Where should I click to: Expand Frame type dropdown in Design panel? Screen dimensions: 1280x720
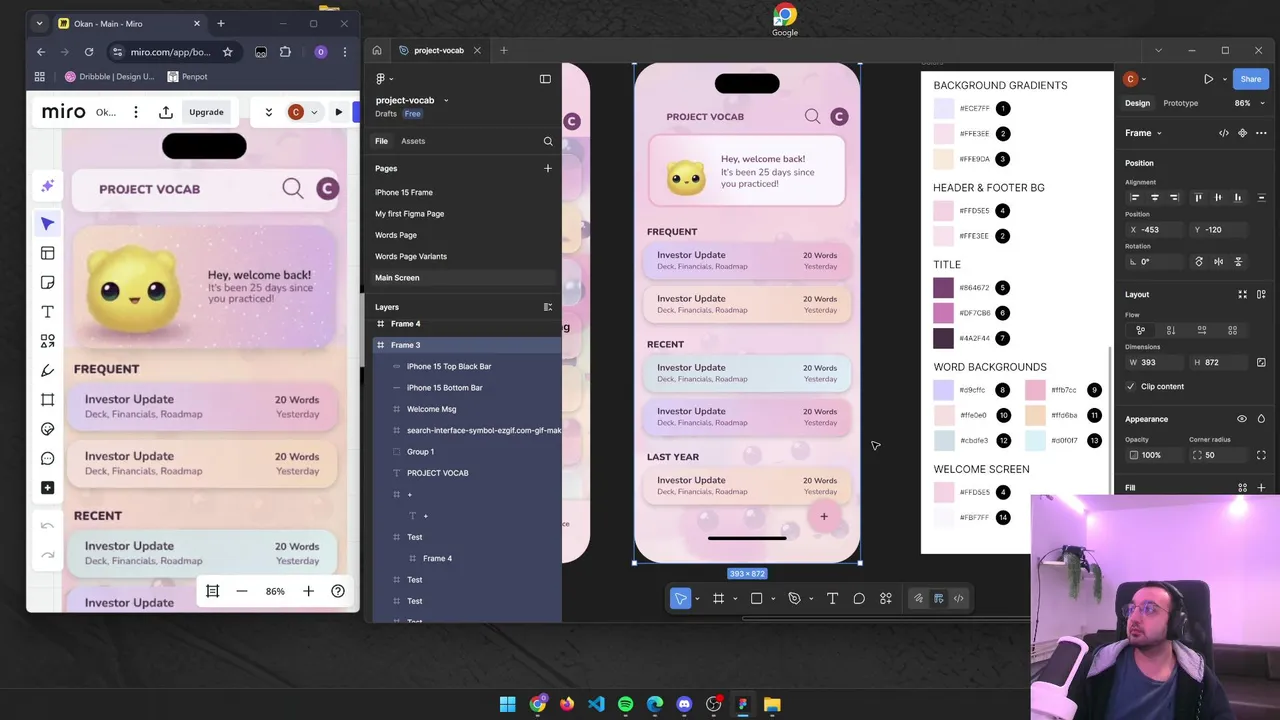[1143, 133]
